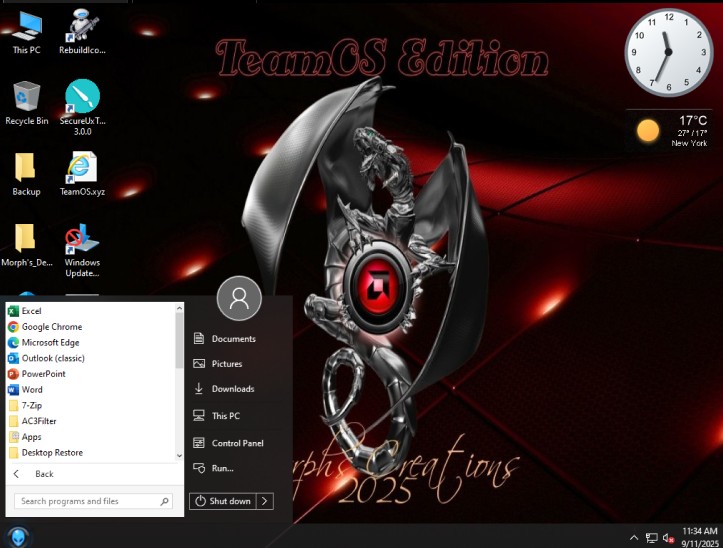Click the analog clock desktop gadget

pyautogui.click(x=668, y=52)
